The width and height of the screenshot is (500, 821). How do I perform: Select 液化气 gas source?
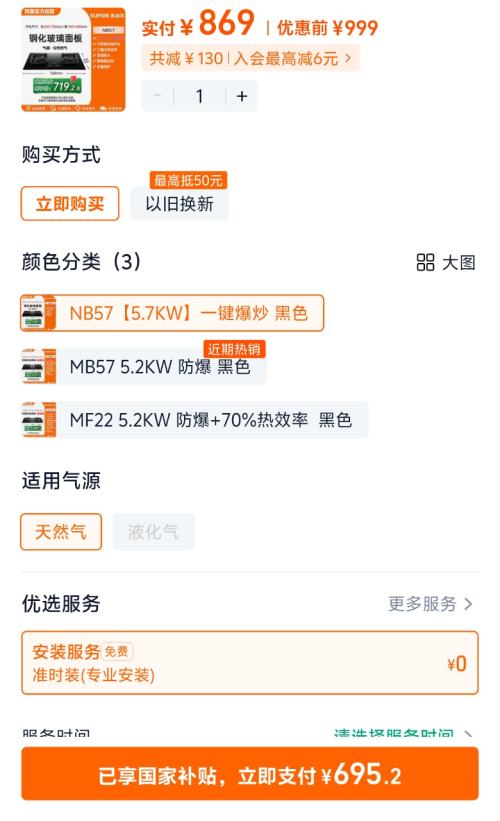[x=154, y=532]
